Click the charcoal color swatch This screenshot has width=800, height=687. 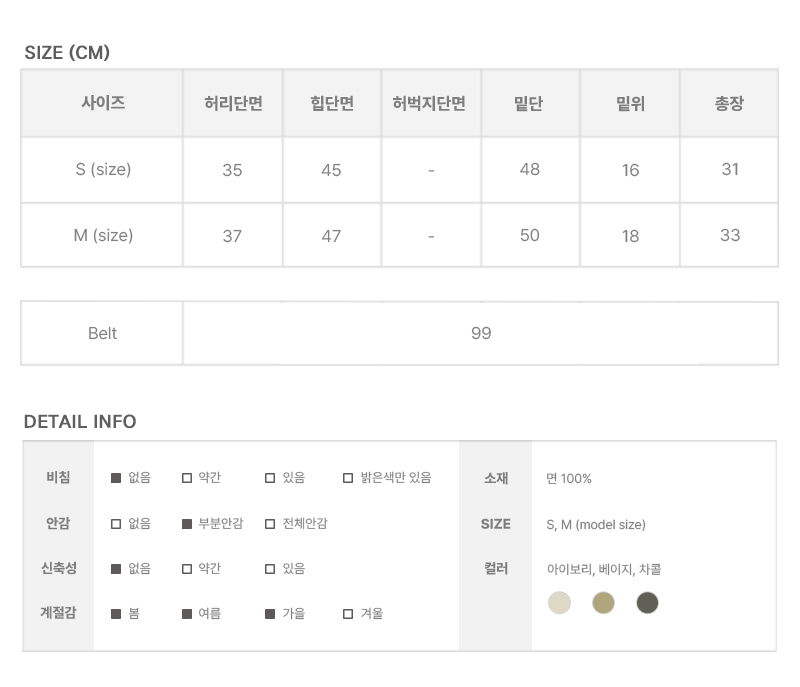pyautogui.click(x=648, y=603)
